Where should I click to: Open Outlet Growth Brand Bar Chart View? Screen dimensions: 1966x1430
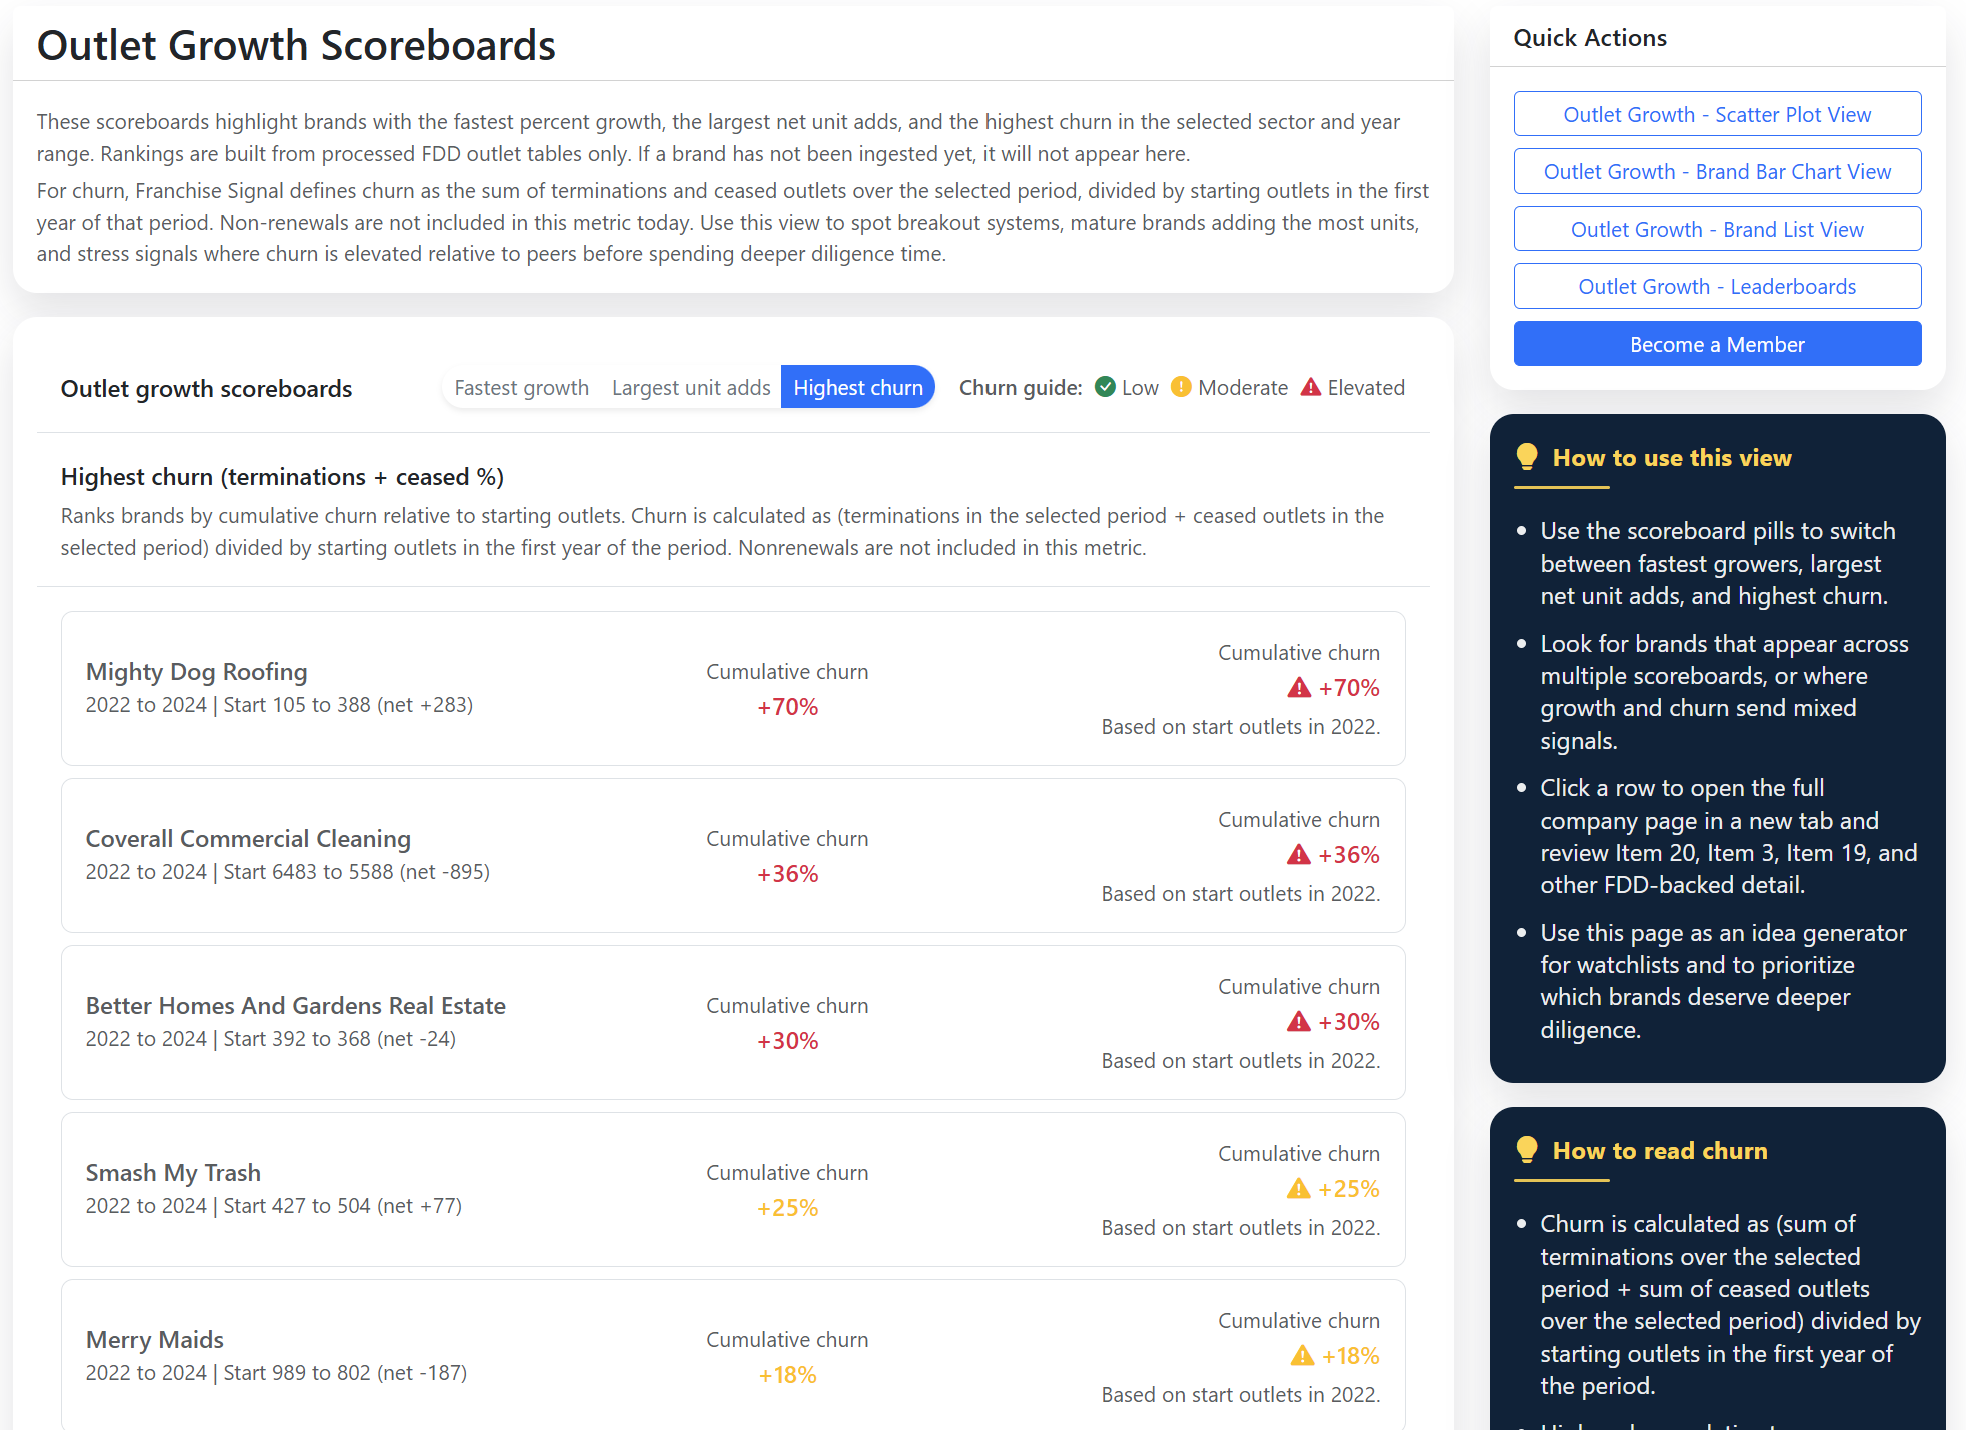pos(1717,171)
